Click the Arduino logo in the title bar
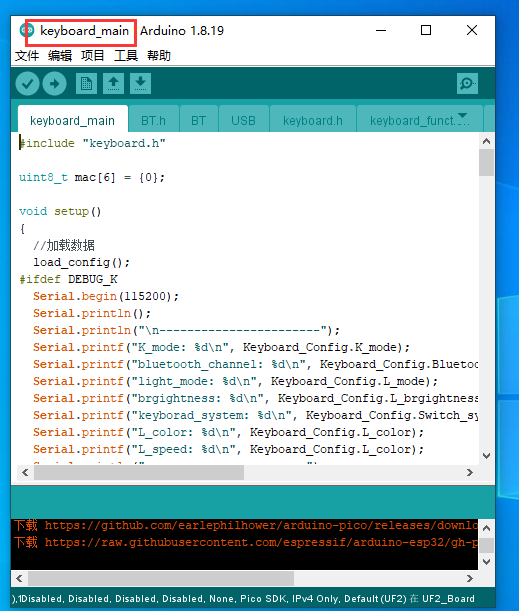Image resolution: width=519 pixels, height=611 pixels. point(27,30)
